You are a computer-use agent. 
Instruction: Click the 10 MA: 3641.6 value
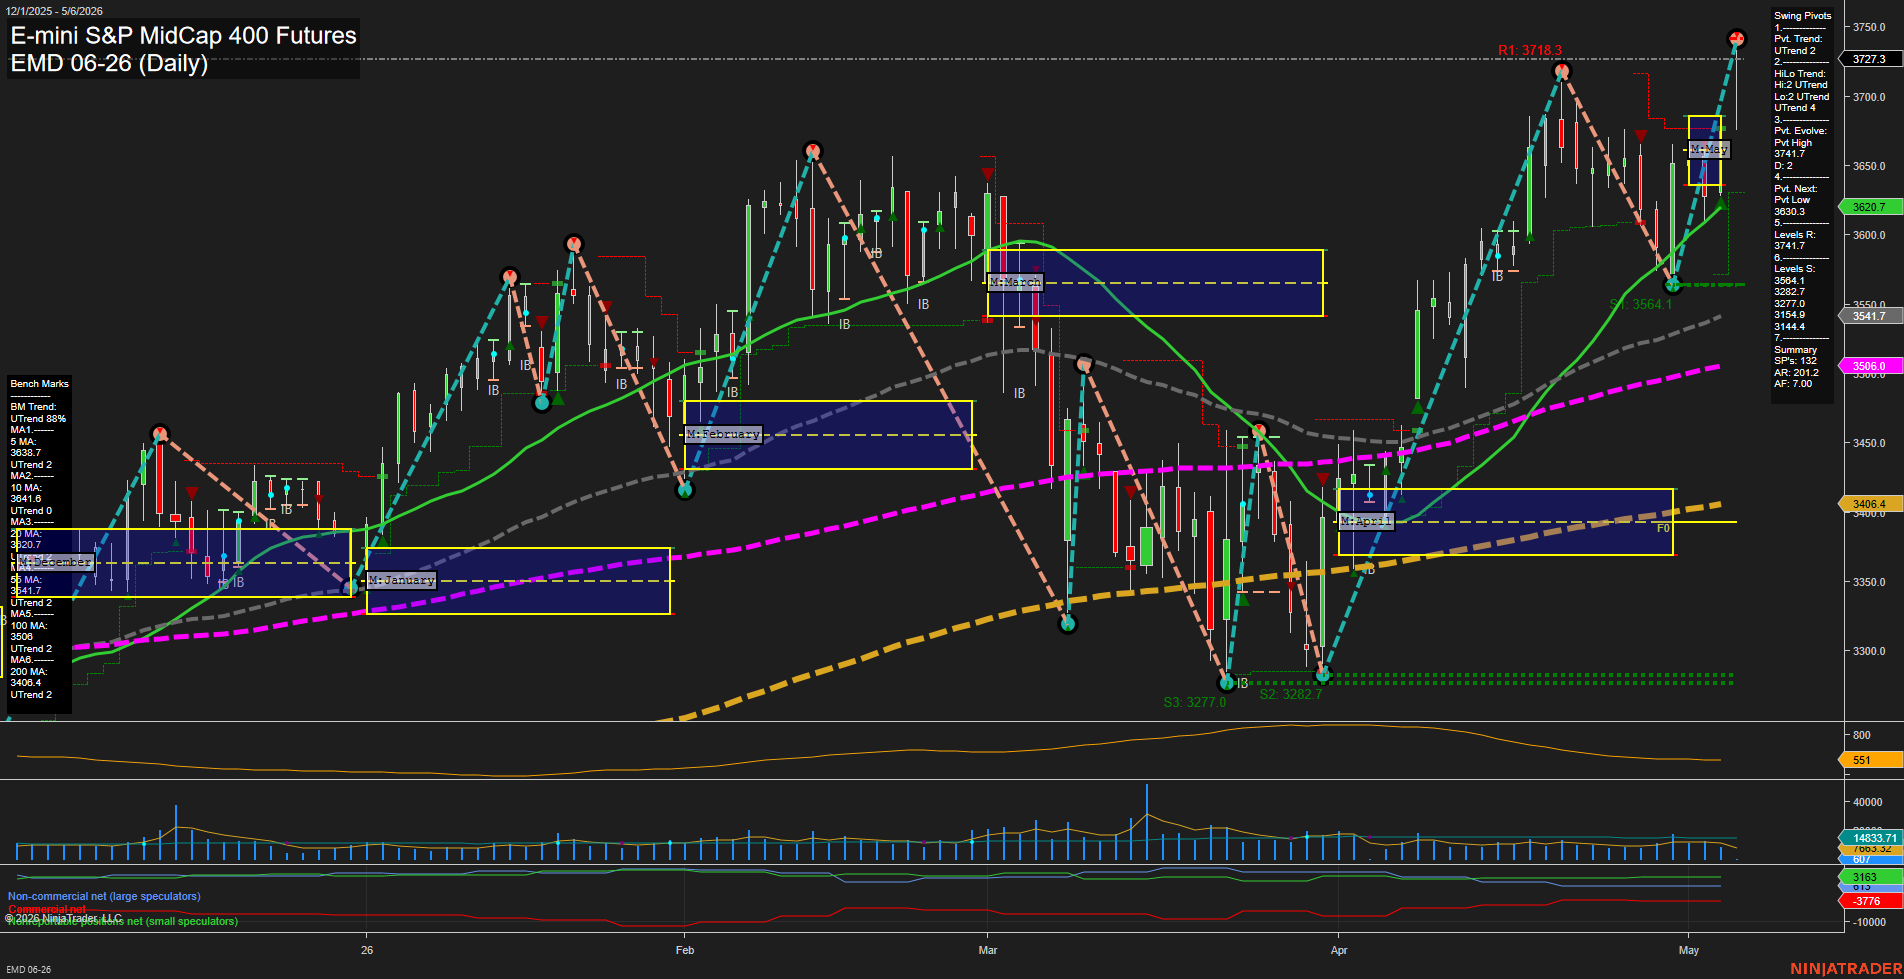26,493
